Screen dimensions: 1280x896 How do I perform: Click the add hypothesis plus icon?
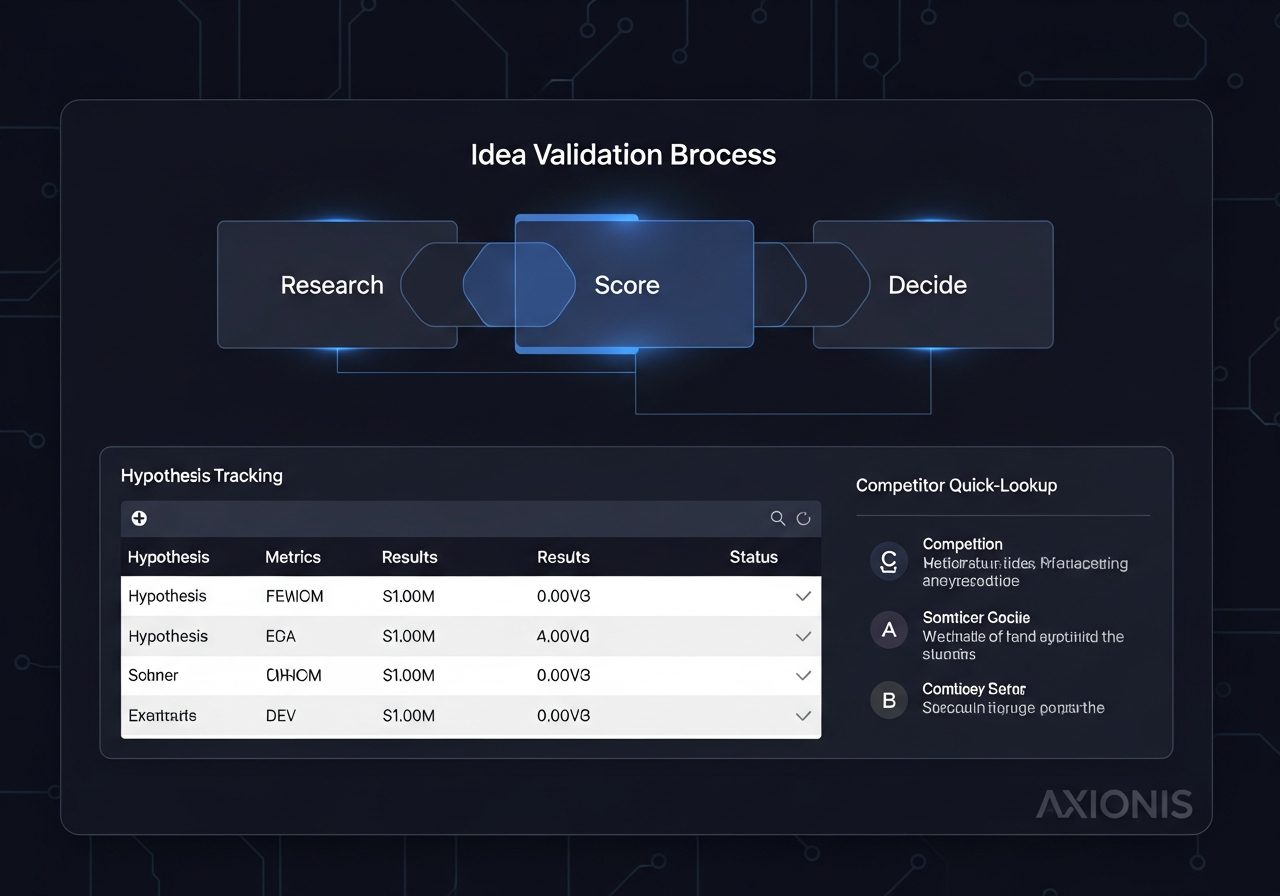[139, 518]
